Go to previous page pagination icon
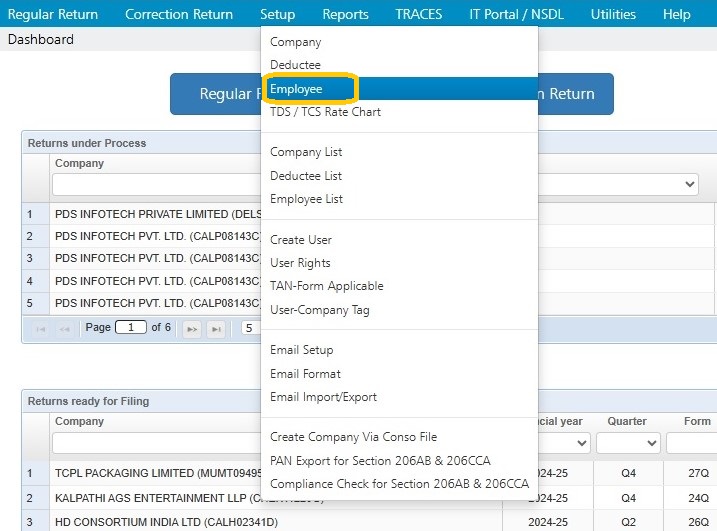This screenshot has width=717, height=531. [64, 329]
